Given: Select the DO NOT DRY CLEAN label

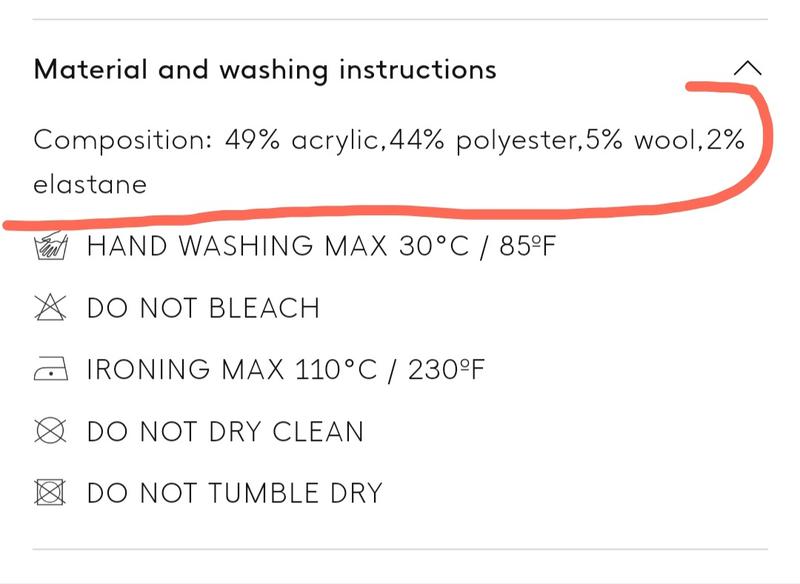Looking at the screenshot, I should pos(225,432).
